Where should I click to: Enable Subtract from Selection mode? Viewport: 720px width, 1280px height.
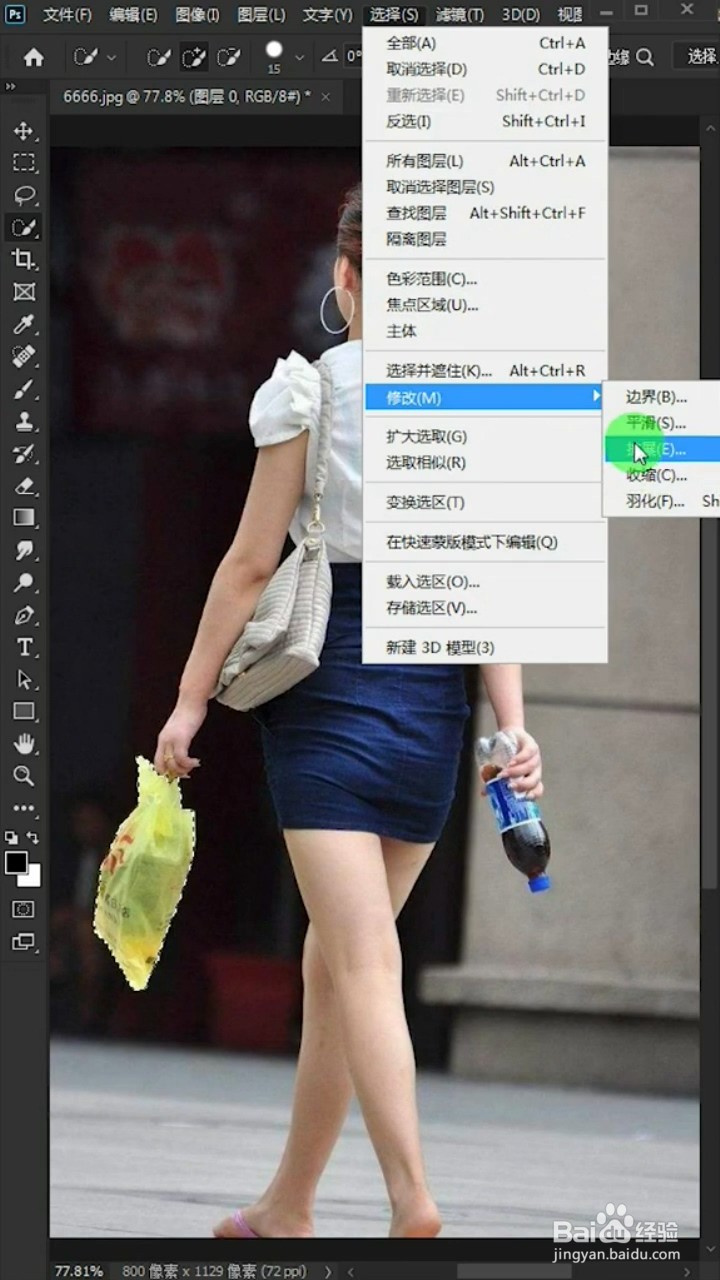pyautogui.click(x=229, y=57)
